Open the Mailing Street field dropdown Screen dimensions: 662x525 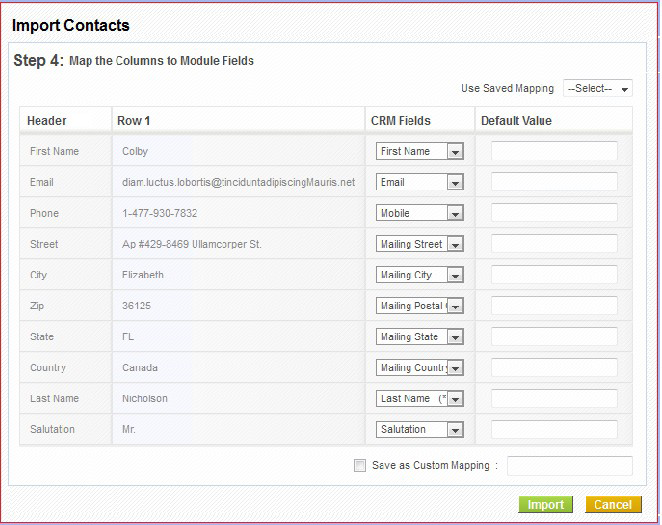click(420, 245)
